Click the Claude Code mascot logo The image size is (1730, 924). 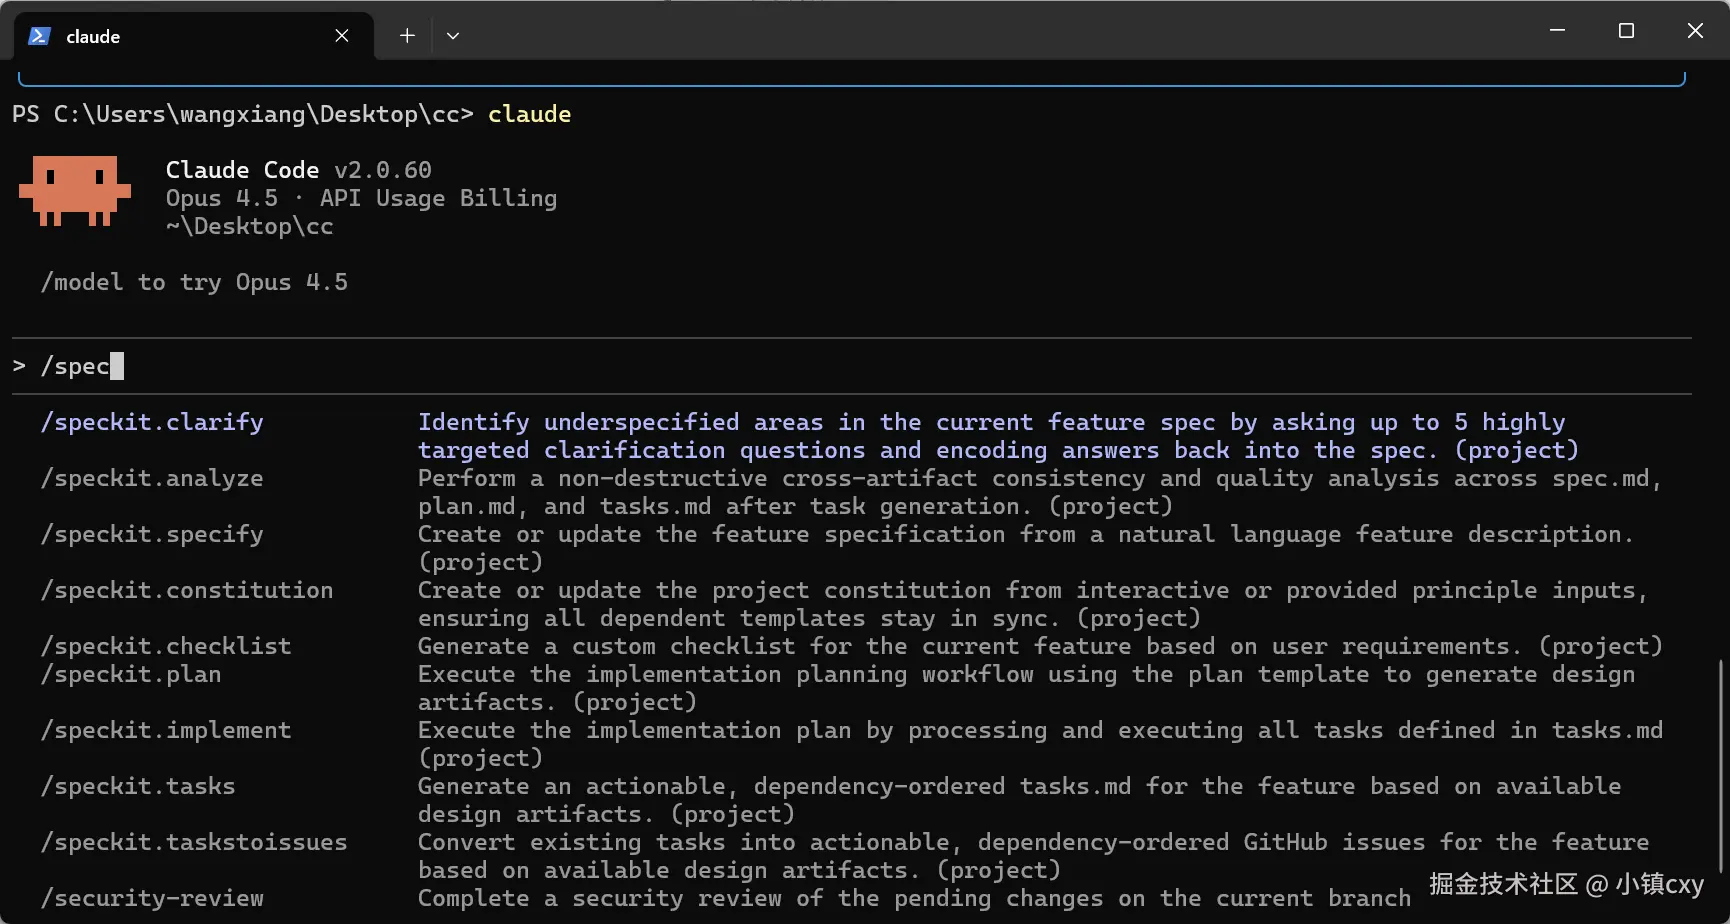[x=75, y=190]
